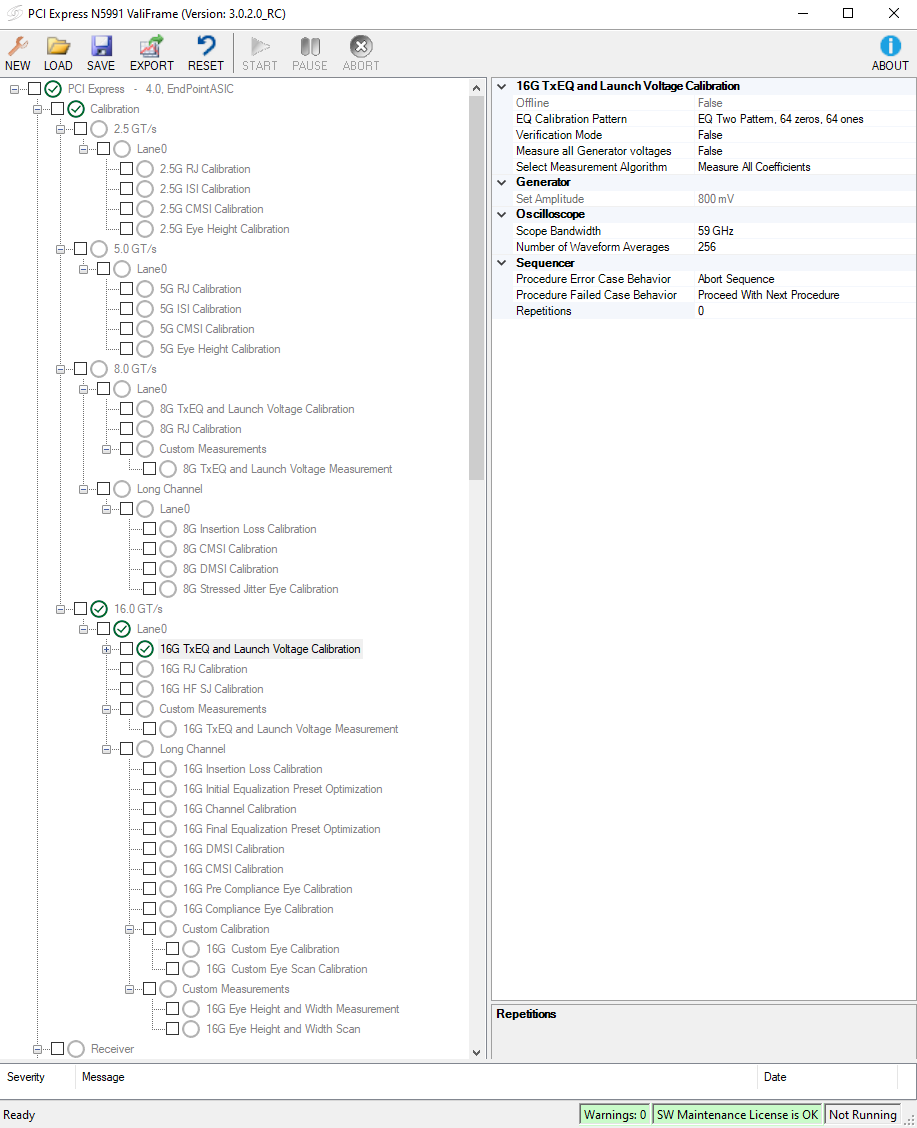Click the START play icon
917x1128 pixels.
click(260, 46)
